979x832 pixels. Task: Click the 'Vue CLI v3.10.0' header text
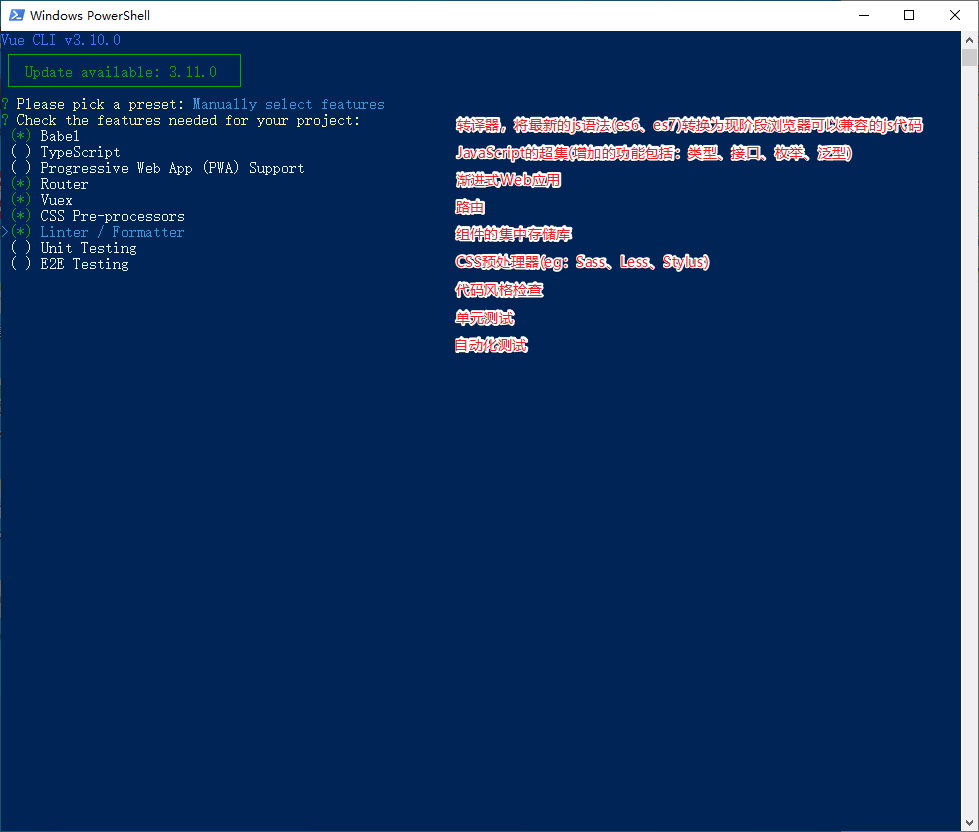point(60,40)
